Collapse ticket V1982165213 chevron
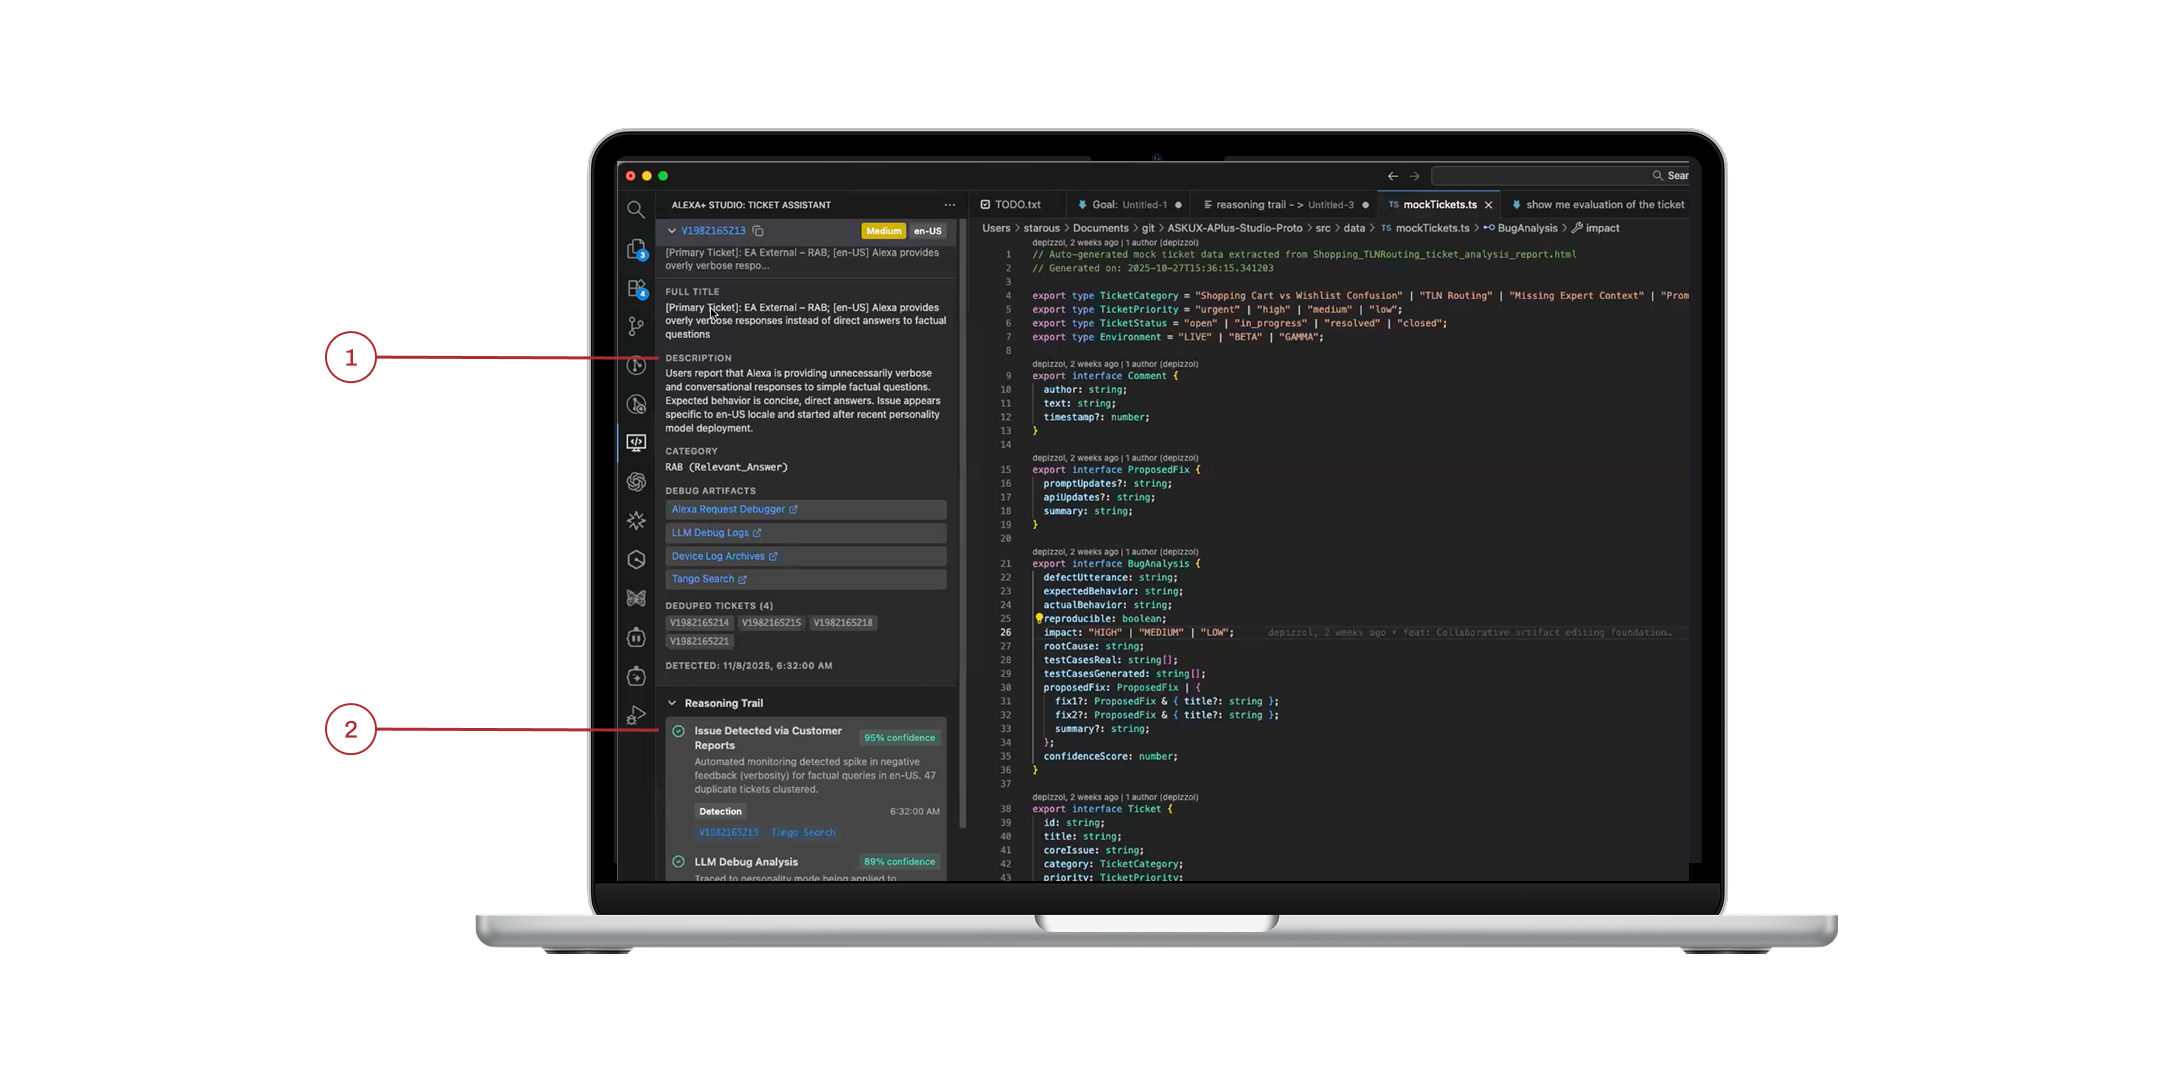 coord(672,231)
